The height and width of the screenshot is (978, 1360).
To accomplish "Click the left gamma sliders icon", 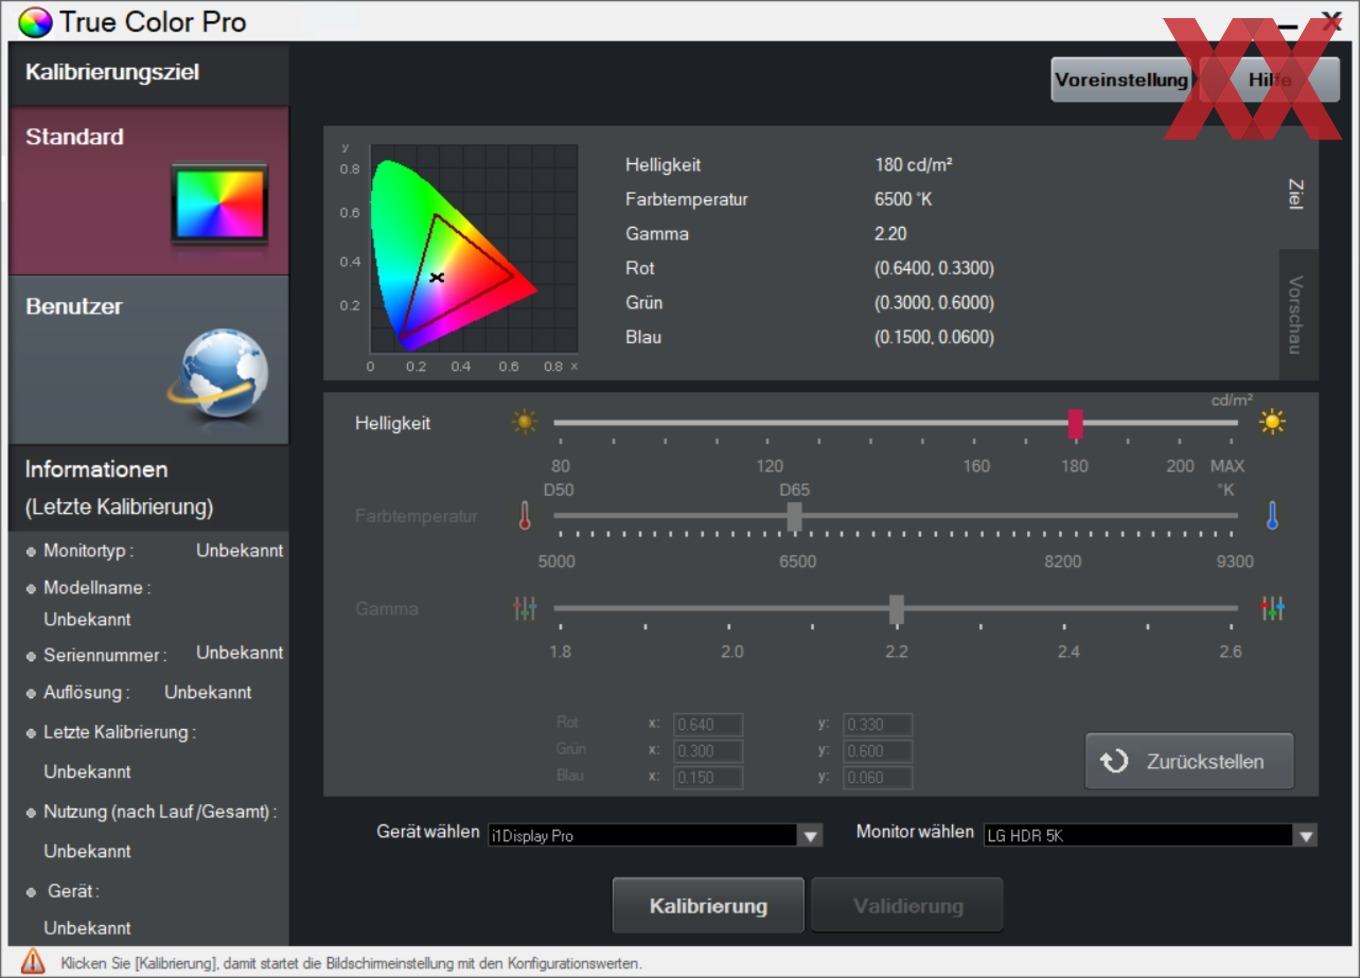I will point(525,608).
